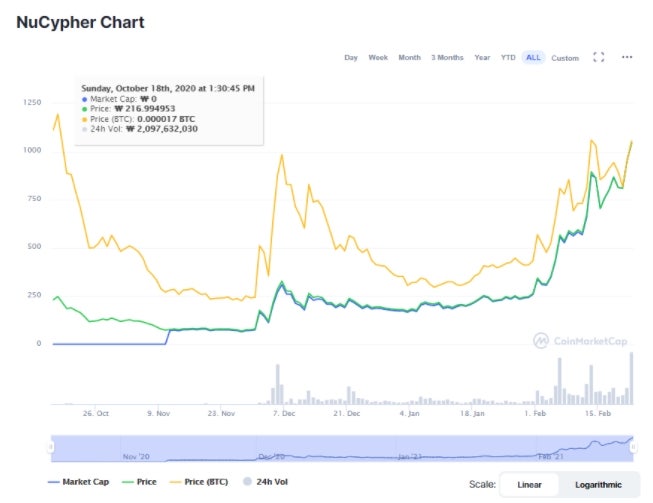The image size is (653, 503).
Task: Toggle Price (BTC) series in legend
Action: point(199,482)
